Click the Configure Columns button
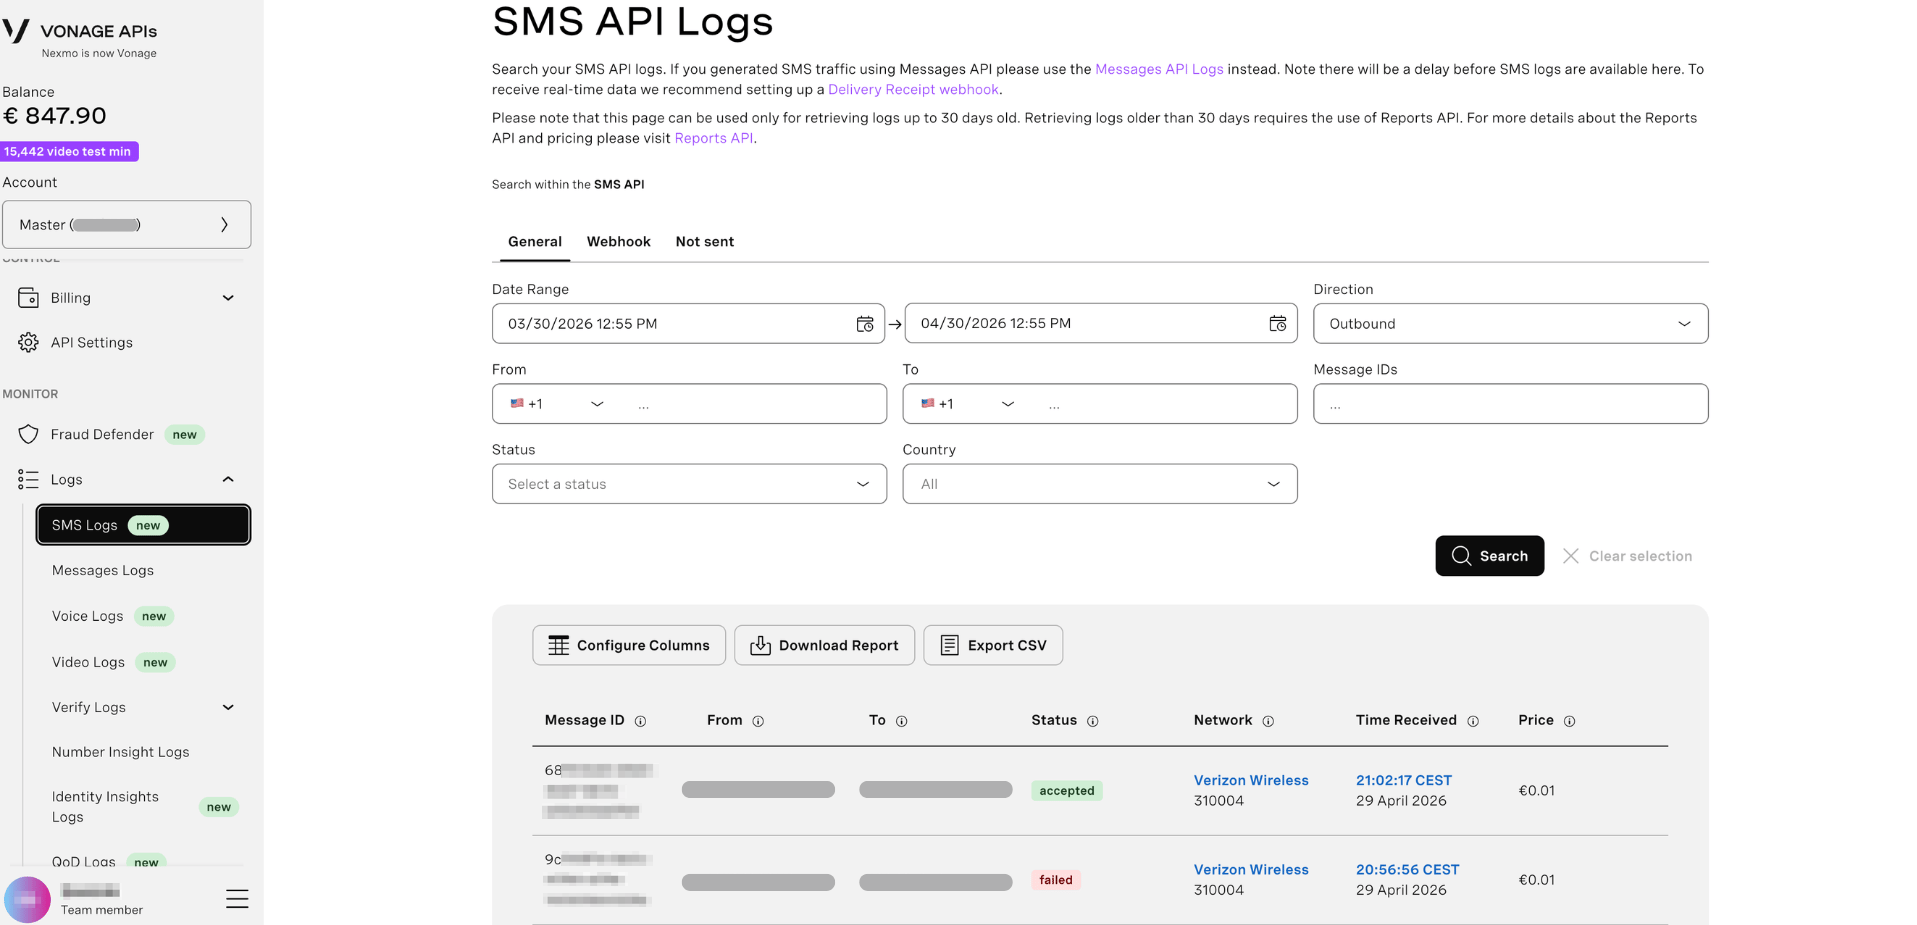Screen dimensions: 1917x925 (x=629, y=646)
